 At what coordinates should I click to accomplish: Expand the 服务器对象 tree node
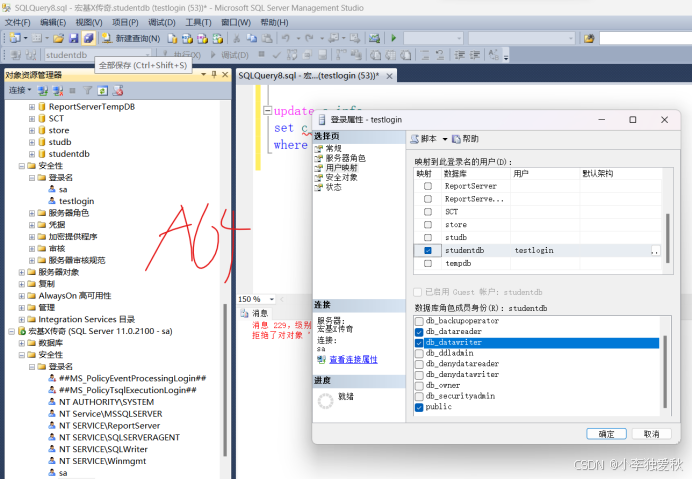coord(21,272)
